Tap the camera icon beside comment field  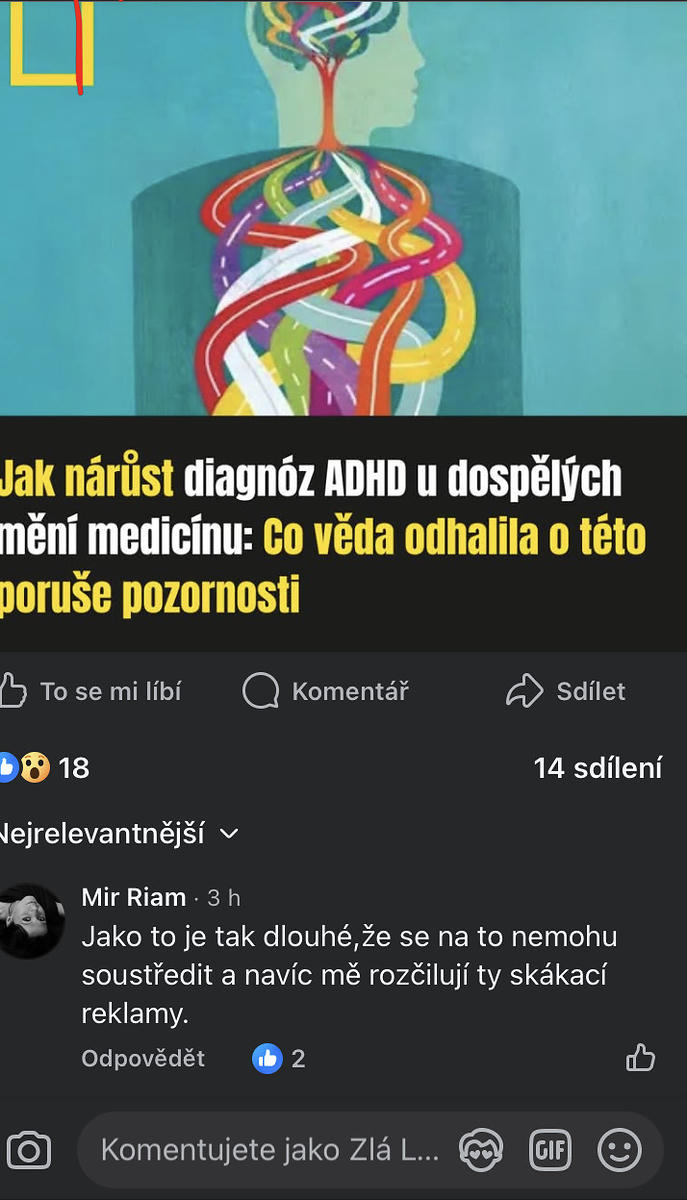coord(28,1150)
